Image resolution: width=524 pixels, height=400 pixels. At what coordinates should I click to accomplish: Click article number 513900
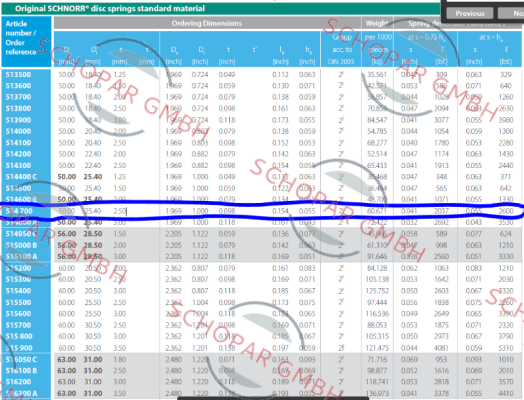coord(18,120)
